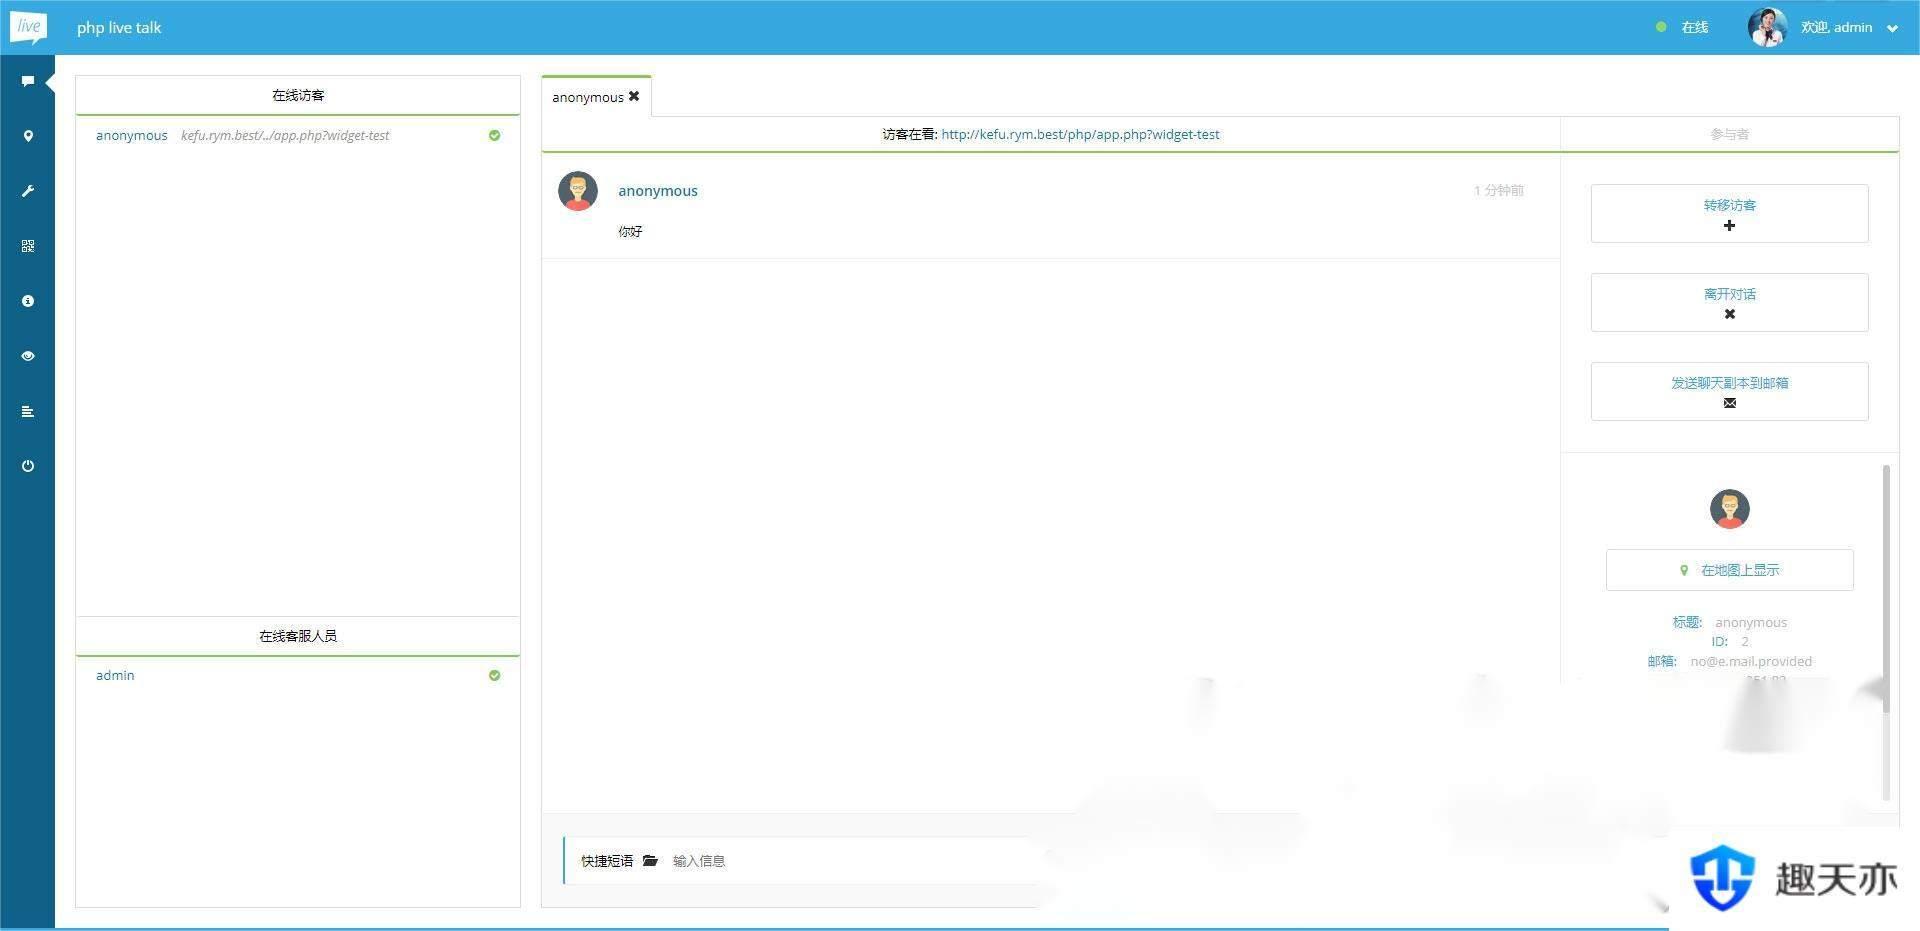
Task: Open the quick phrases folder icon
Action: (x=650, y=860)
